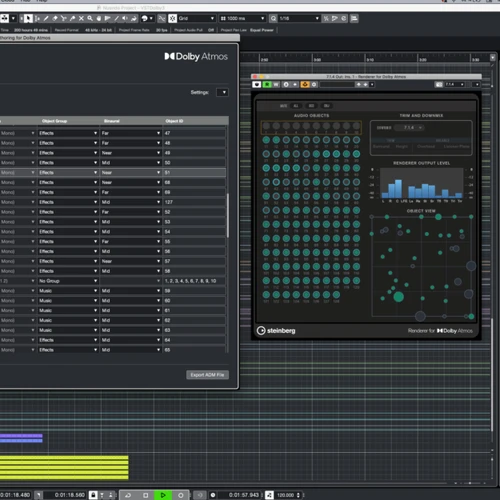Open the Settings dropdown in Dolby Atmos panel
Screen dimensions: 500x500
pos(222,92)
